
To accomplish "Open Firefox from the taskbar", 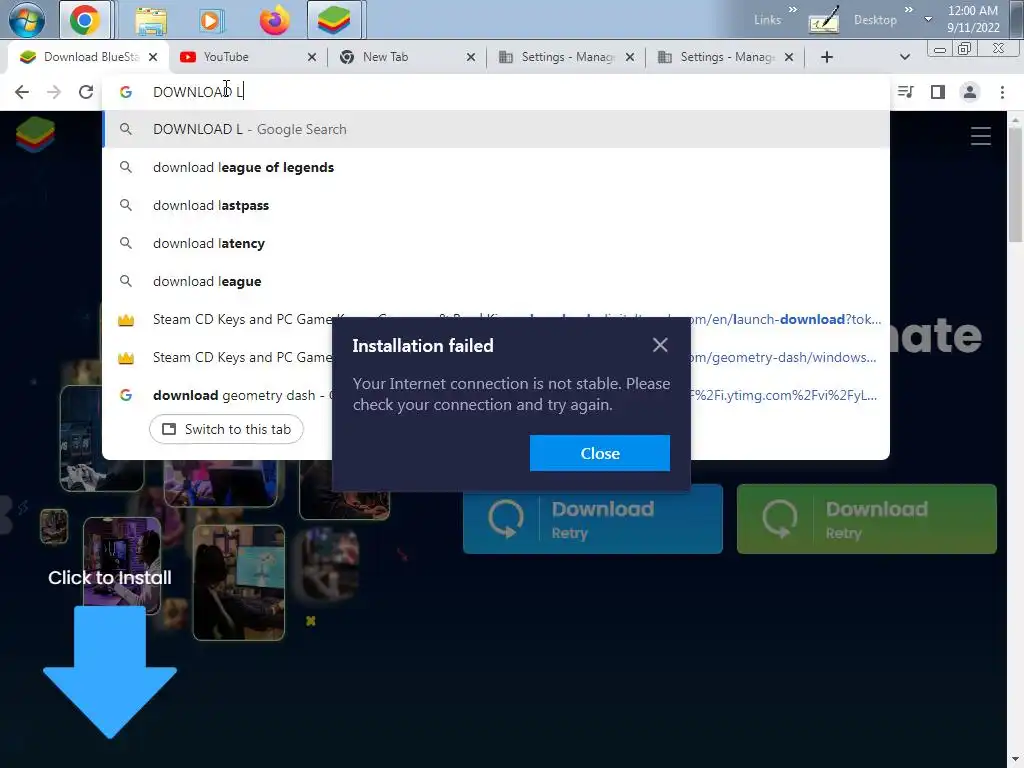I will tap(274, 20).
